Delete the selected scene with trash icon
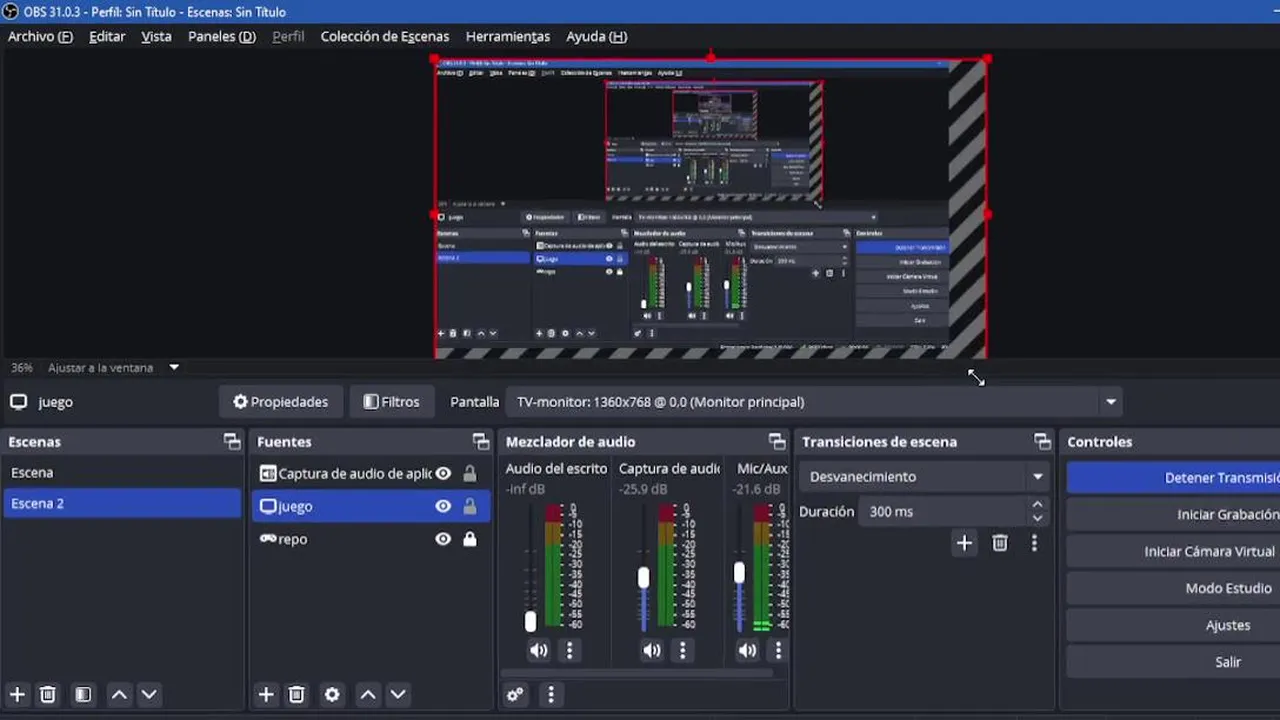The image size is (1280, 720). click(x=47, y=694)
